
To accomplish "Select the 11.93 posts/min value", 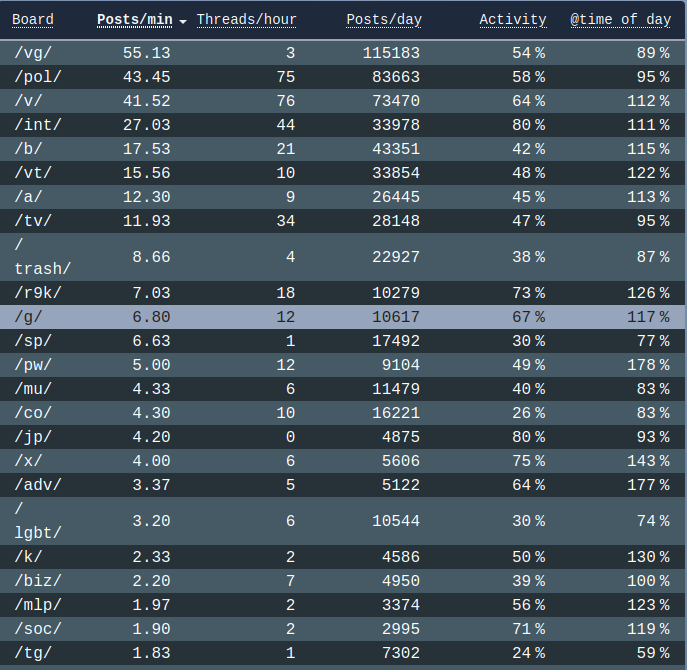I will click(x=146, y=221).
